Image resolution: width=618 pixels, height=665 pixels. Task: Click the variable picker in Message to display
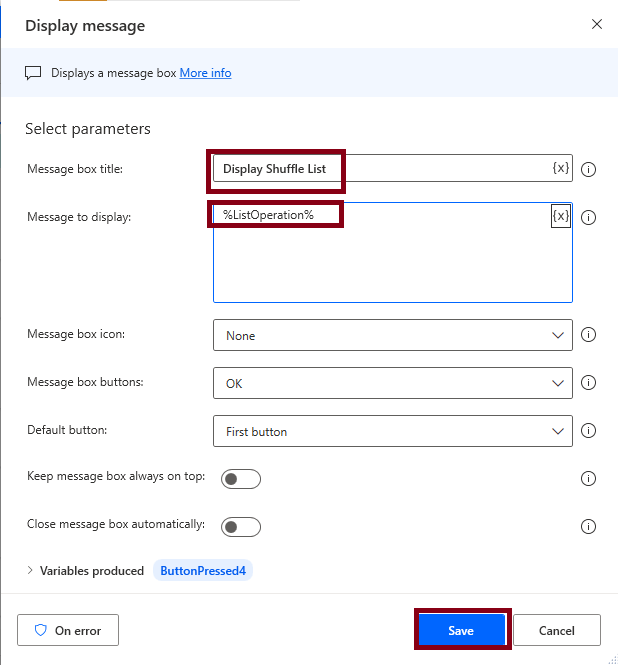tap(561, 216)
